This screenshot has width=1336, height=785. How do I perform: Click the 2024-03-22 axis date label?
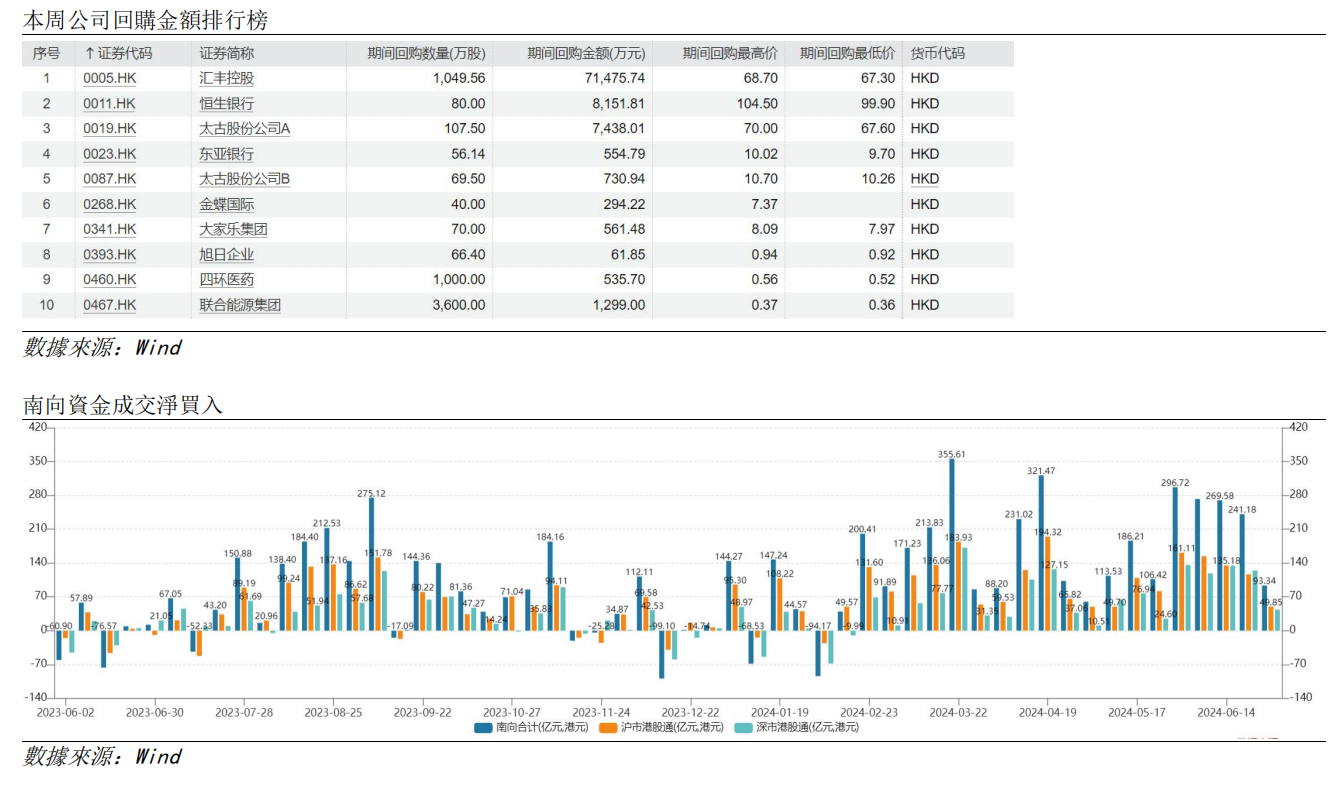pos(959,712)
